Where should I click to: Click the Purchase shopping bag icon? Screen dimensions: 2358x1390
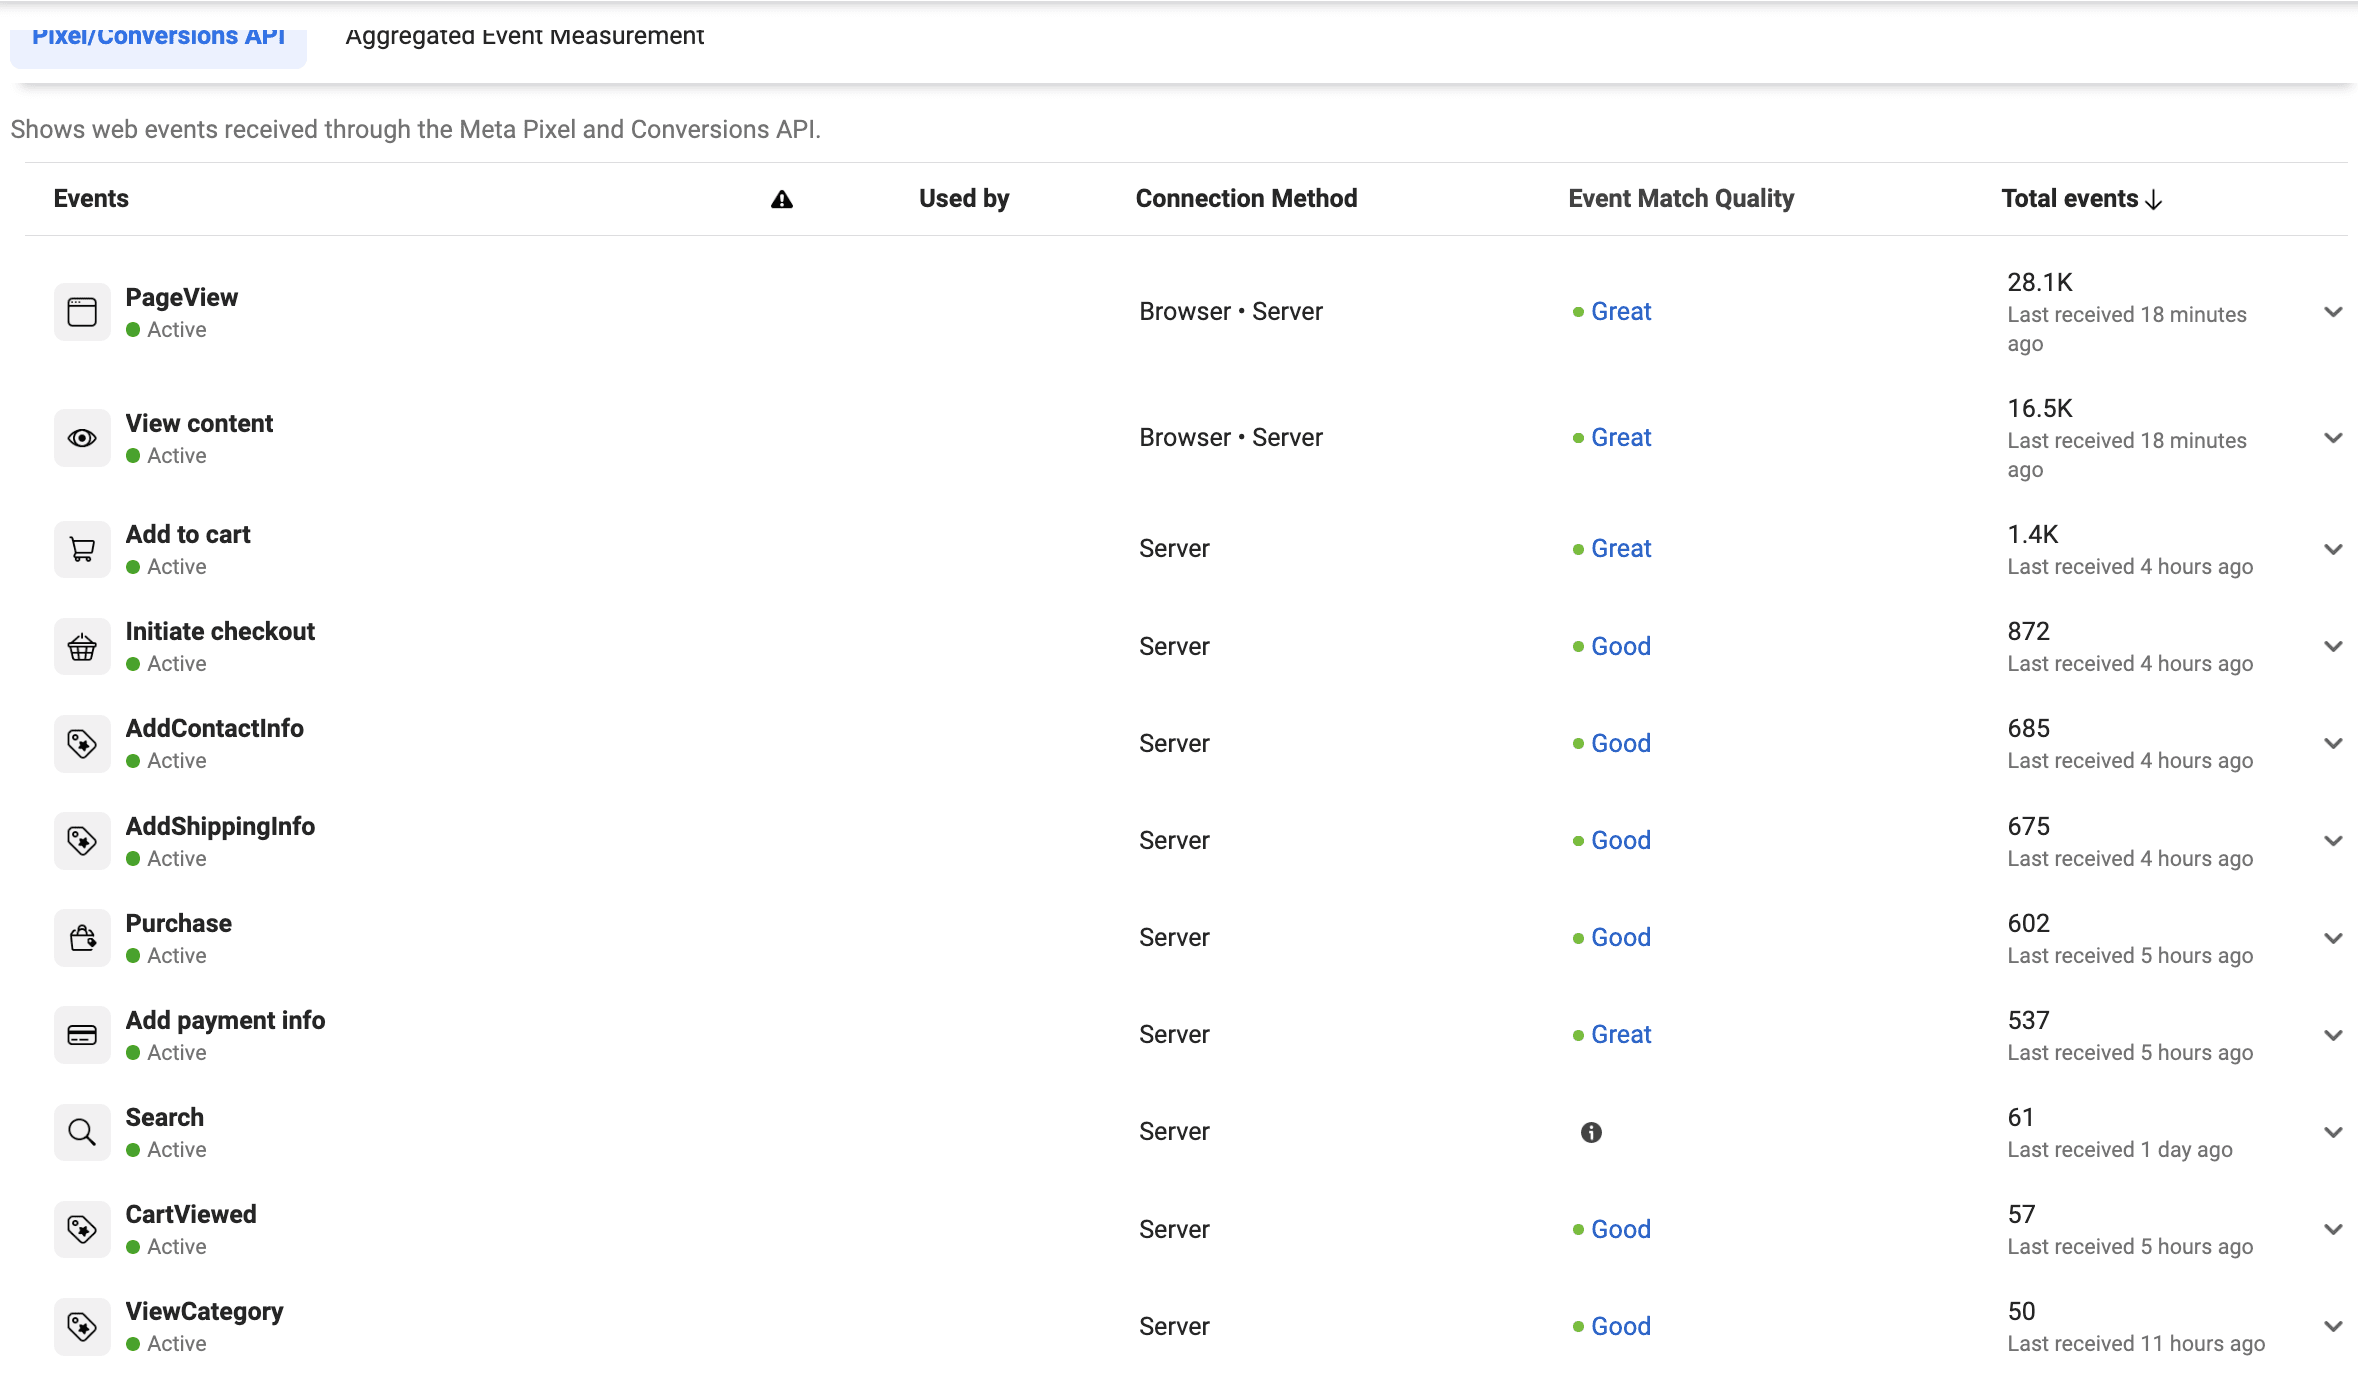click(x=82, y=938)
